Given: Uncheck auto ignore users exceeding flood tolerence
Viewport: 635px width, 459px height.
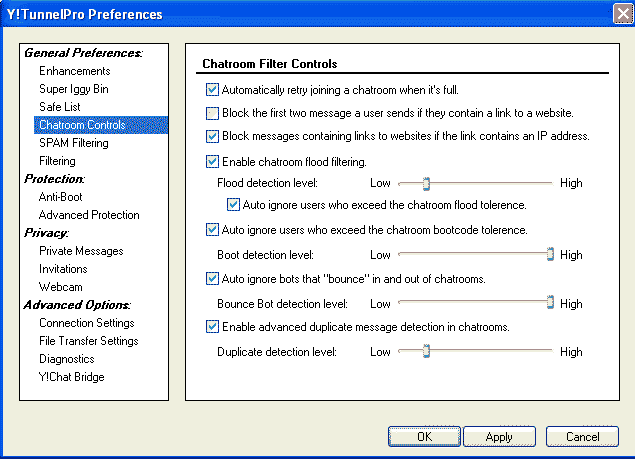Looking at the screenshot, I should (233, 205).
